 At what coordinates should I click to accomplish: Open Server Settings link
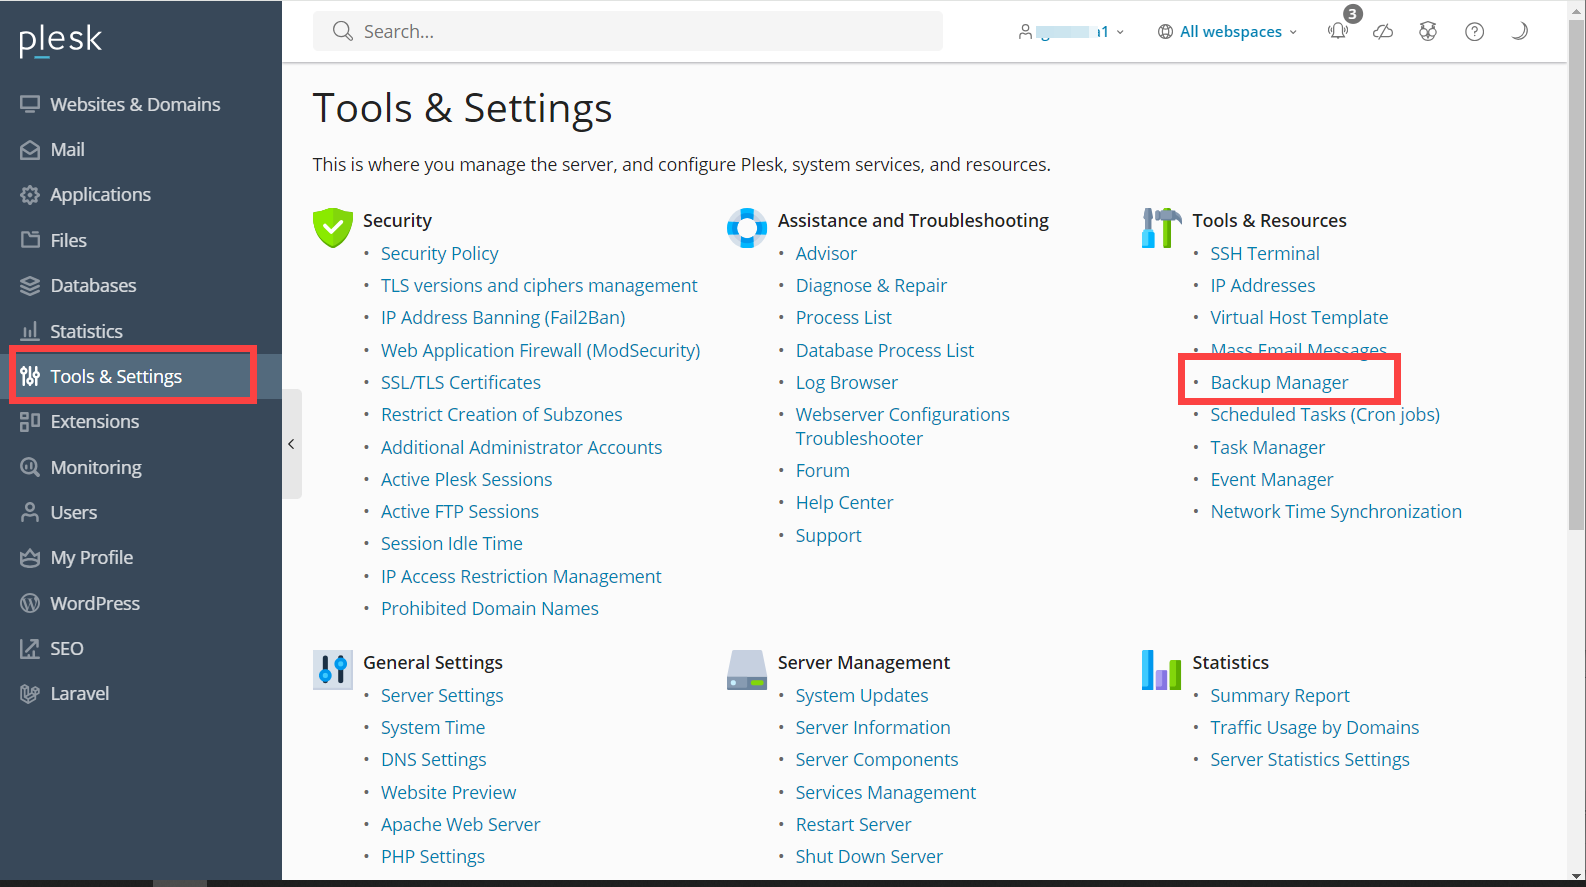coord(442,696)
